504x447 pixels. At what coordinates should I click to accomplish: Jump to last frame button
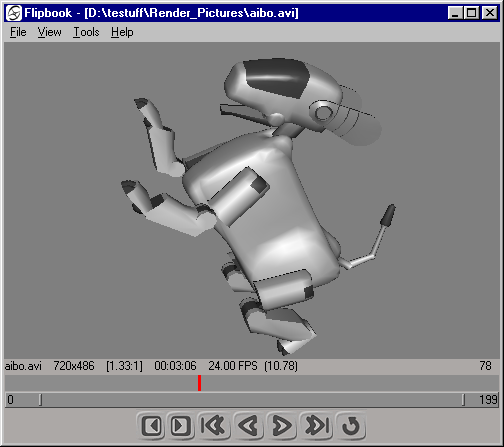(317, 425)
